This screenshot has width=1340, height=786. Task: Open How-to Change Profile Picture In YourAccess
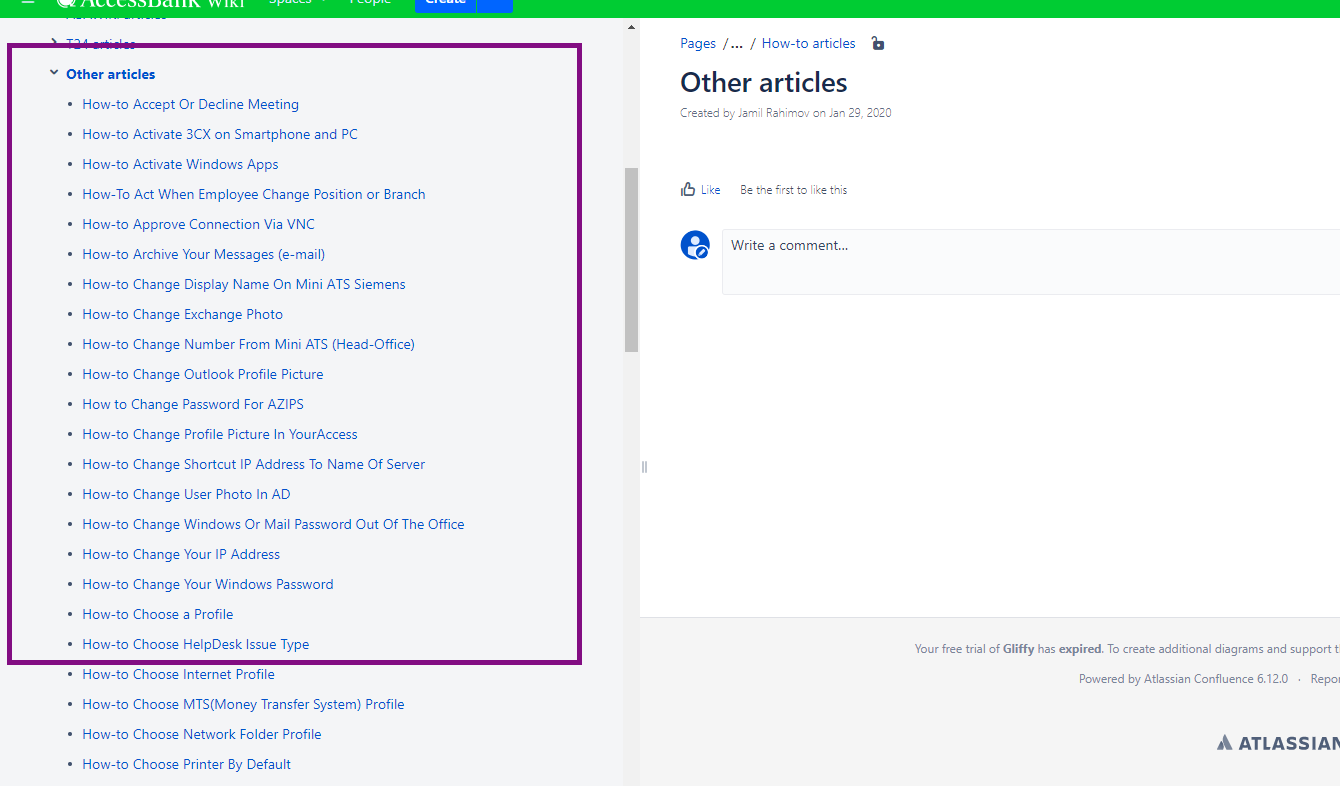pyautogui.click(x=220, y=434)
